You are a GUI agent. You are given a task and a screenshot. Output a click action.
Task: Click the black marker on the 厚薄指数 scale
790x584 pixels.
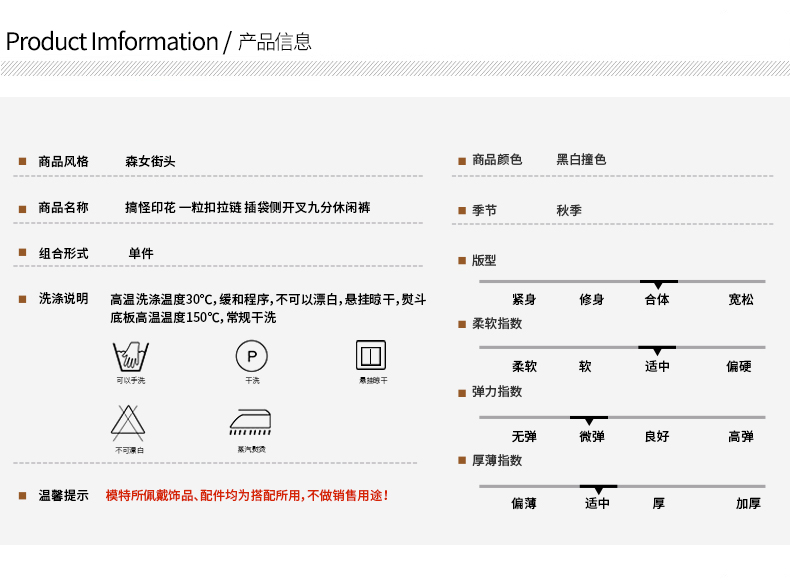598,488
